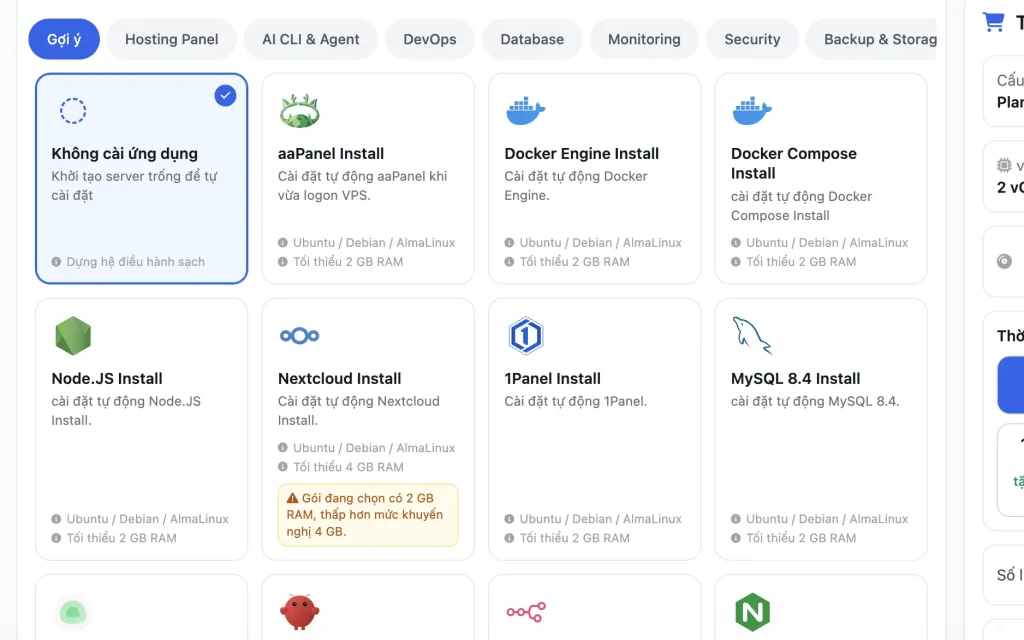Select the Không cài ứng dụng card title
1024x640 pixels.
[x=125, y=153]
